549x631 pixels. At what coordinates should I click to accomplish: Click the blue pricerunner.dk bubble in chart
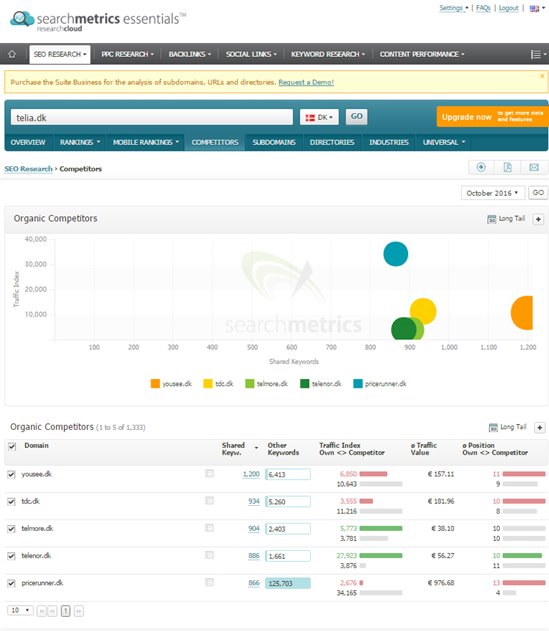pyautogui.click(x=396, y=254)
